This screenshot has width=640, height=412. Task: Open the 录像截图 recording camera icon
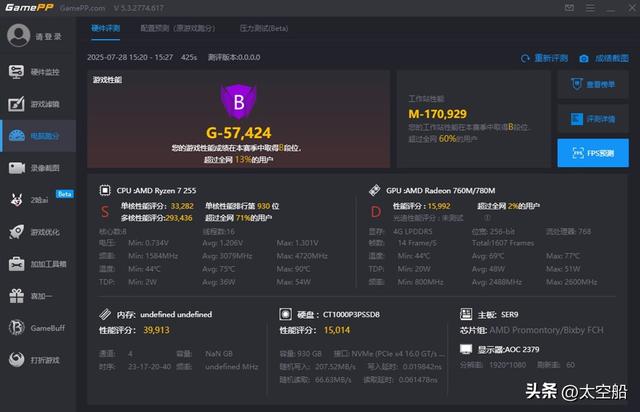pos(17,168)
